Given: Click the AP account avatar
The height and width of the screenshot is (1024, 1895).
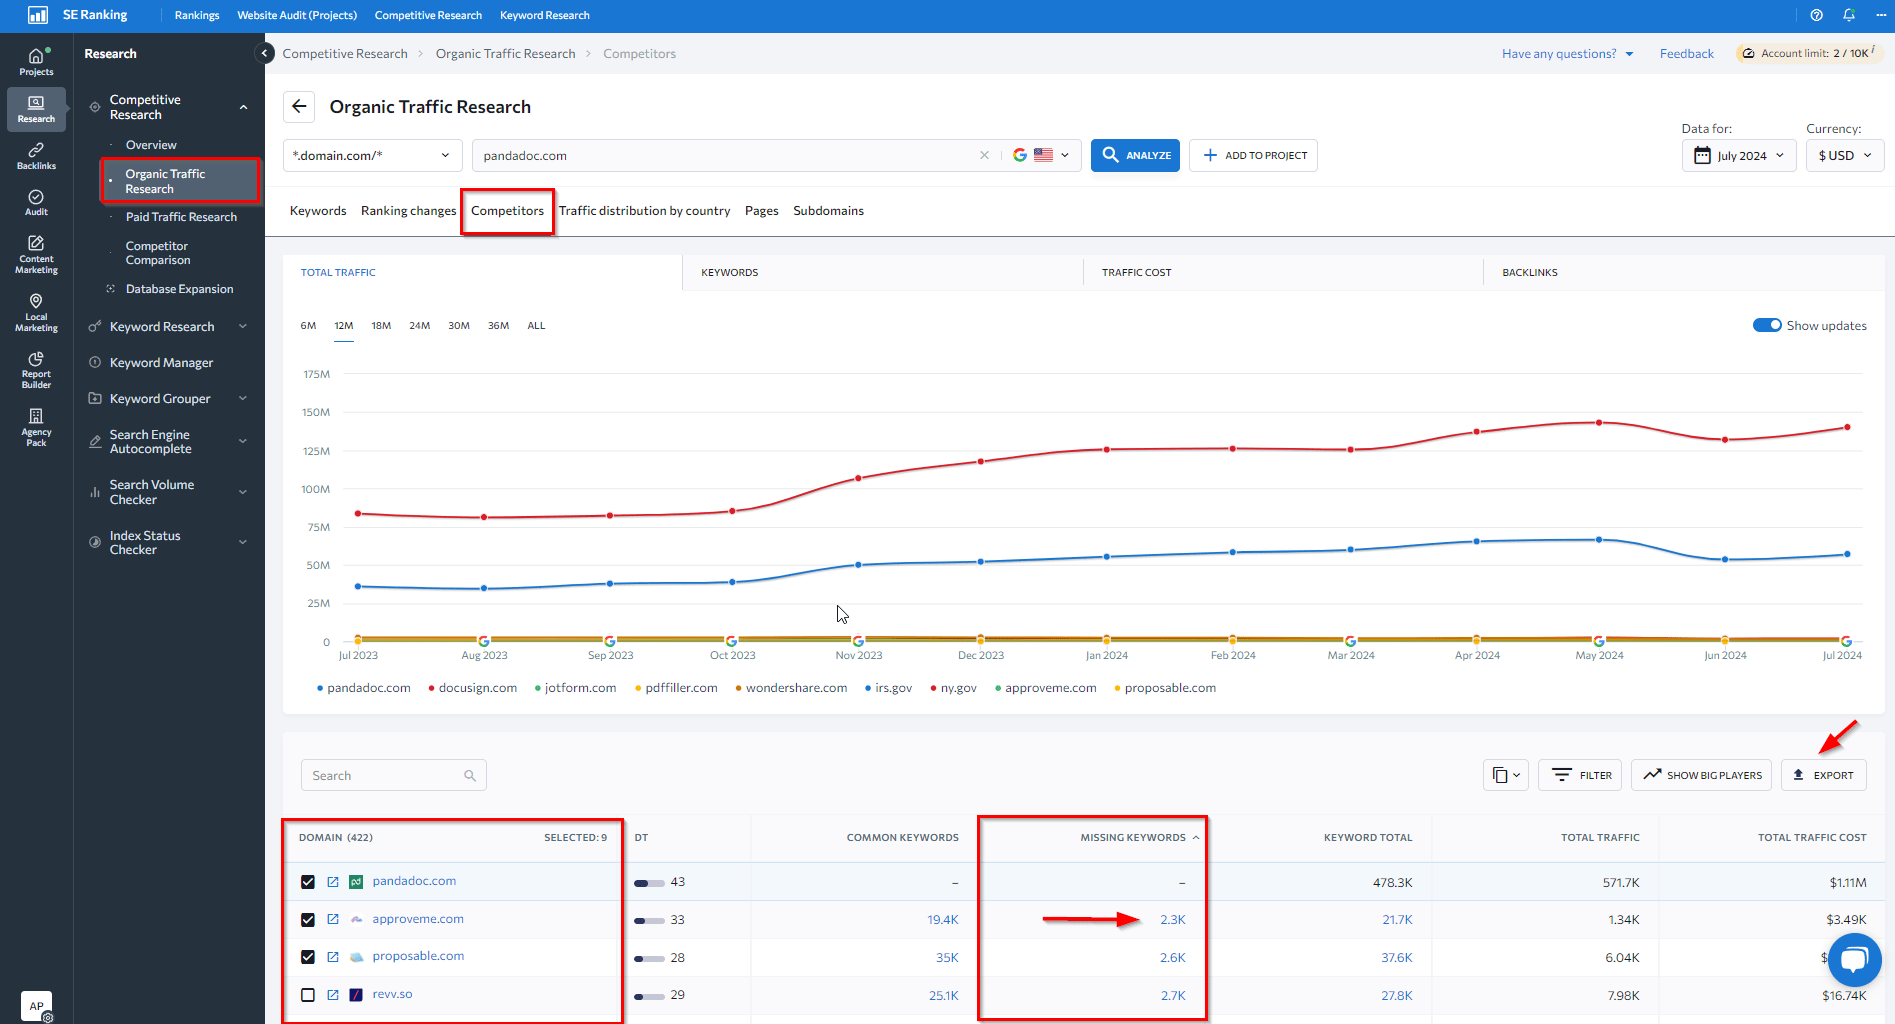Looking at the screenshot, I should 36,1006.
